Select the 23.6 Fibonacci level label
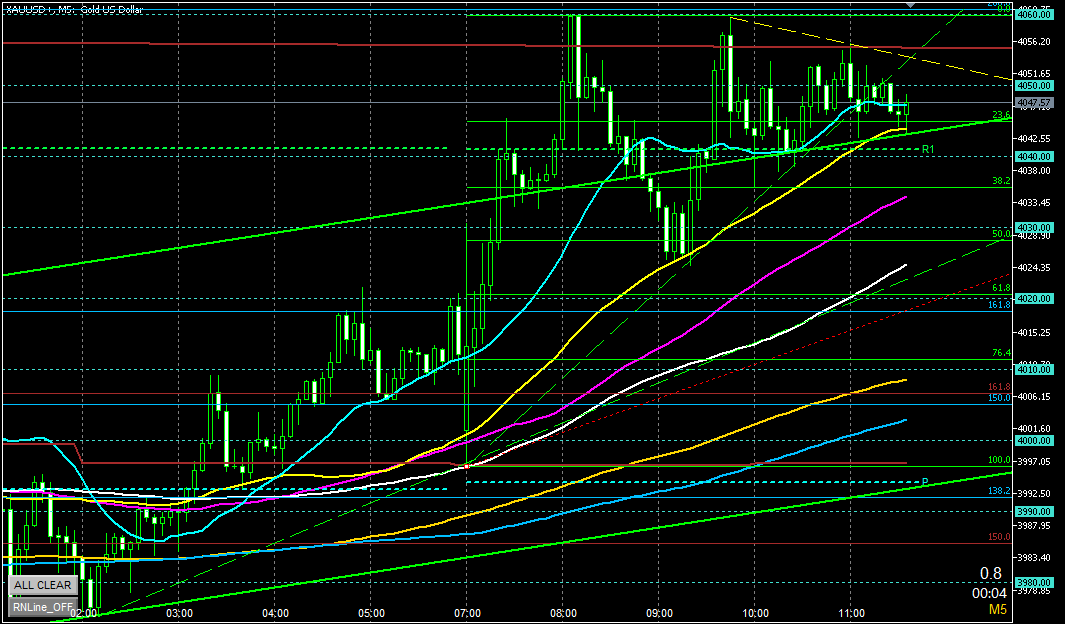The image size is (1065, 624). coord(997,115)
